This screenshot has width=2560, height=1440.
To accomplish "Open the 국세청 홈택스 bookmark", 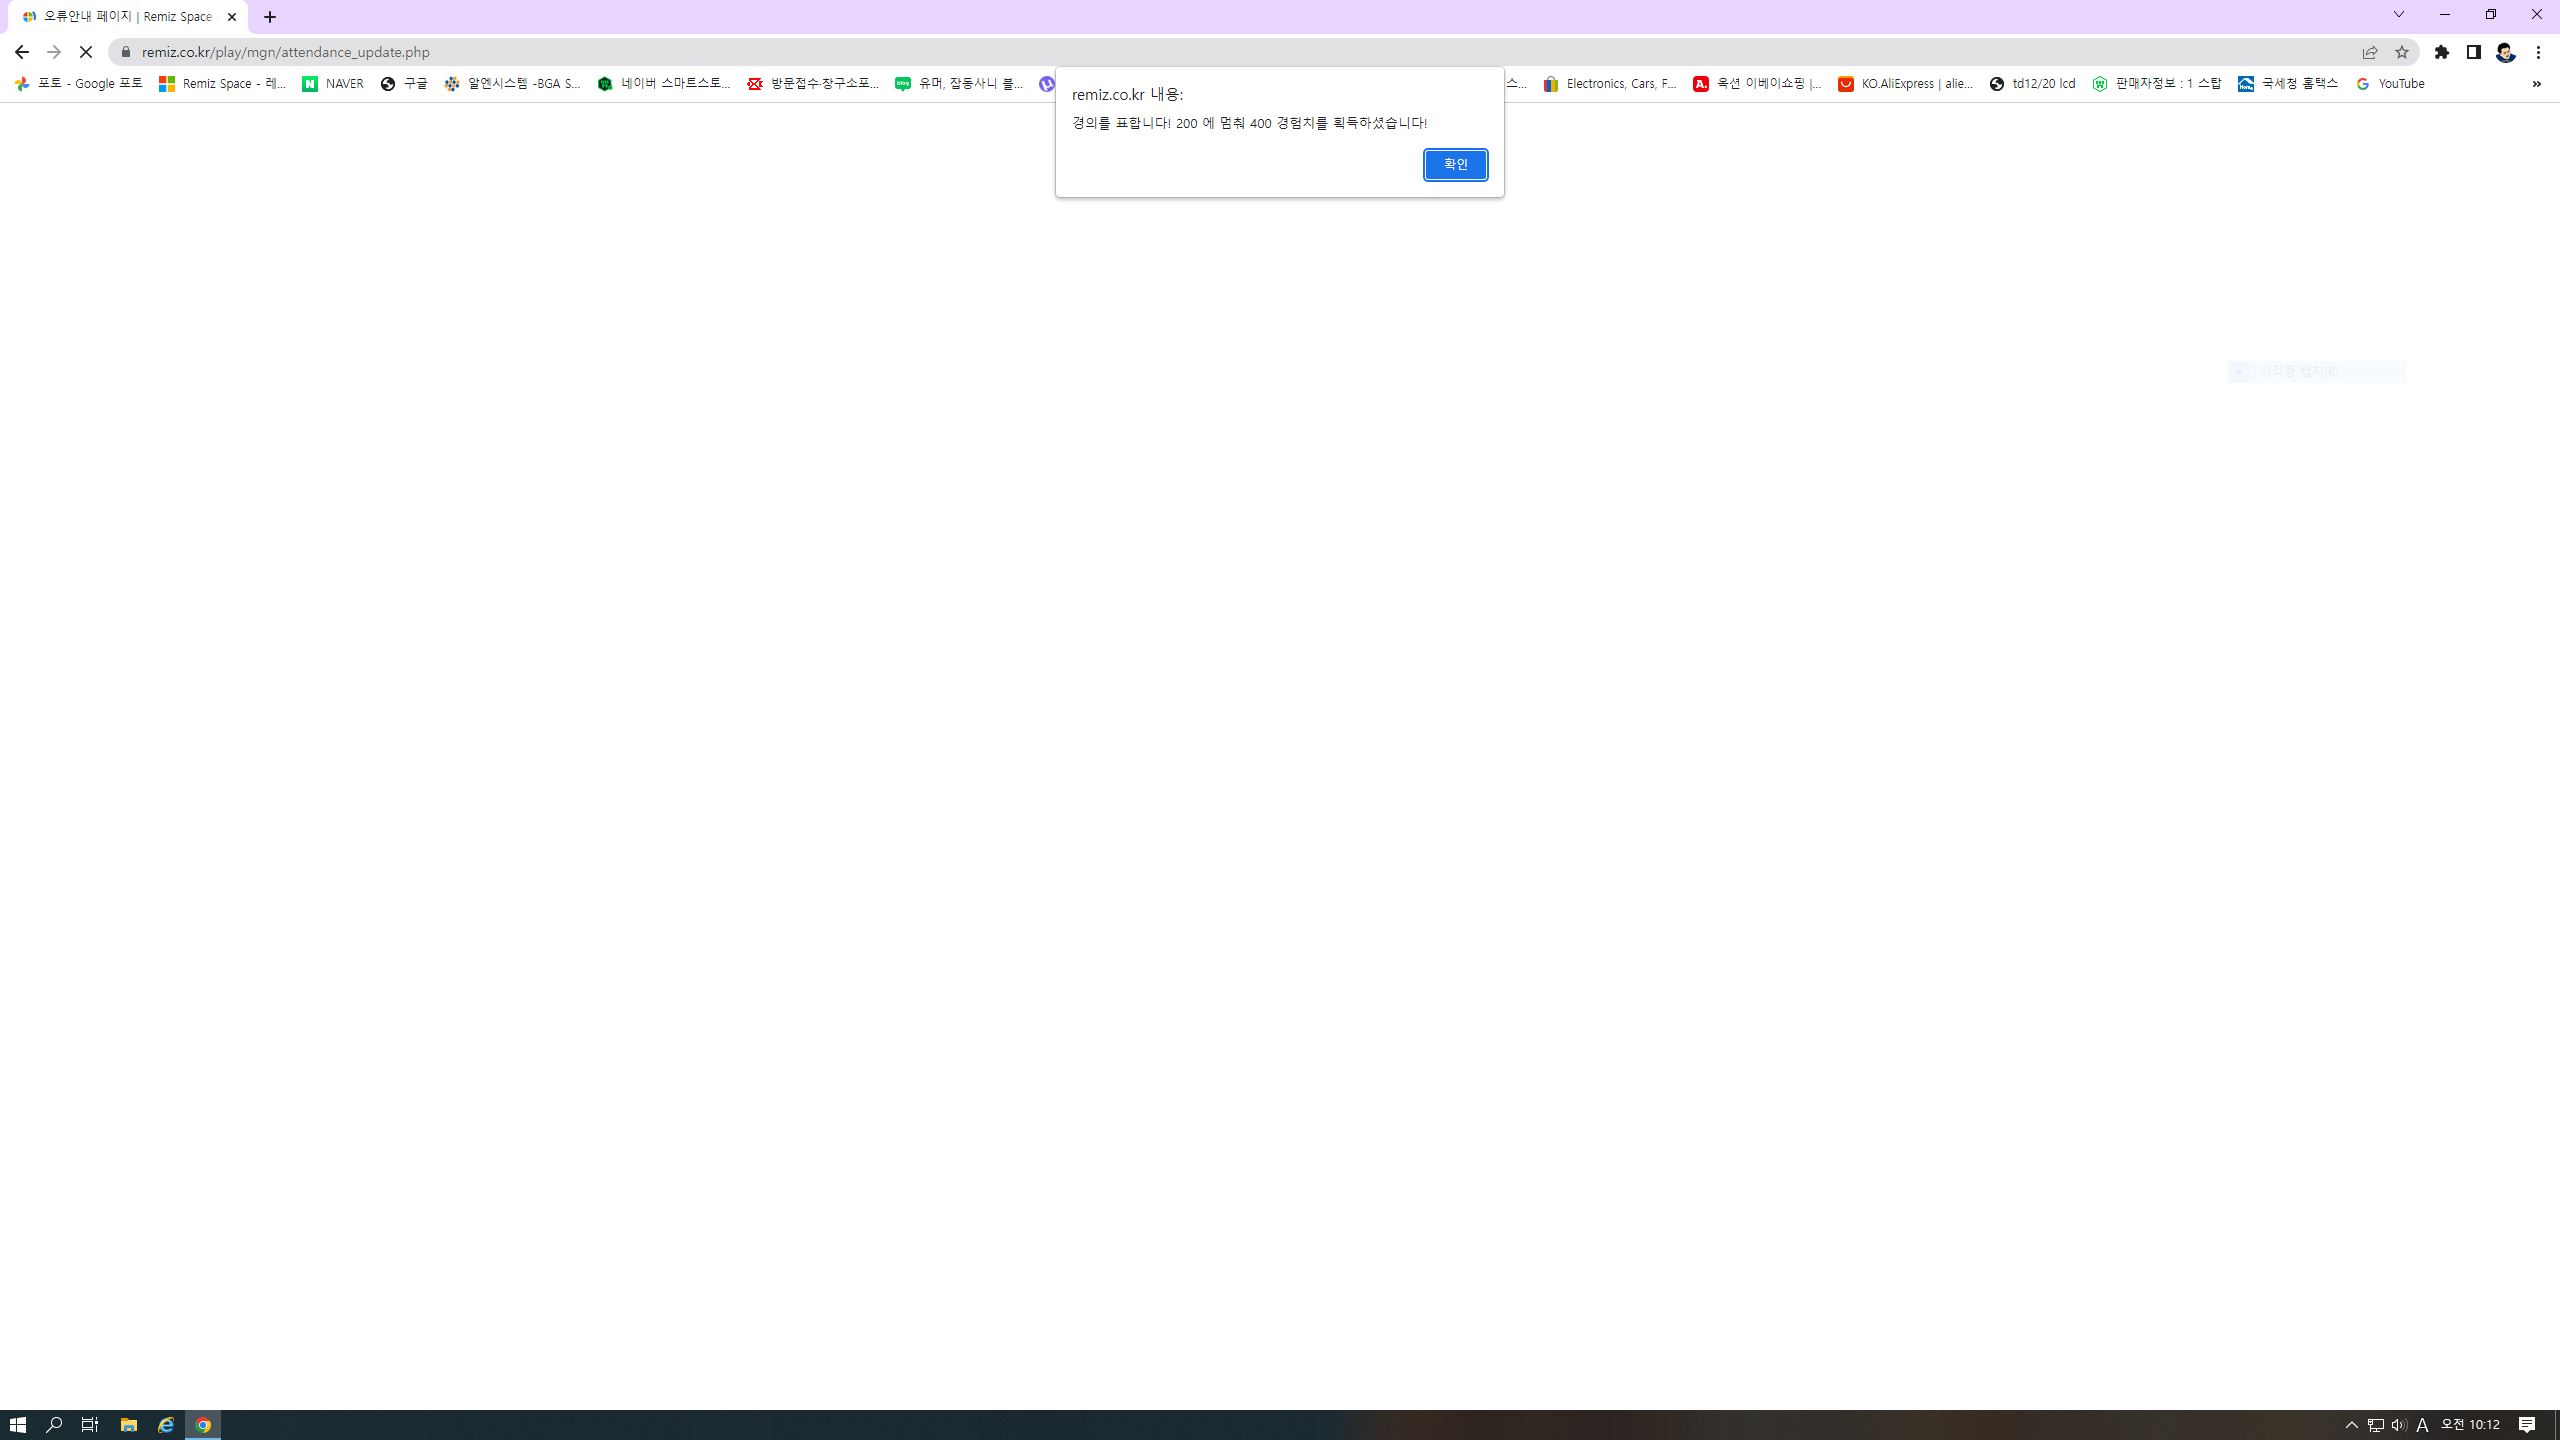I will point(2288,84).
